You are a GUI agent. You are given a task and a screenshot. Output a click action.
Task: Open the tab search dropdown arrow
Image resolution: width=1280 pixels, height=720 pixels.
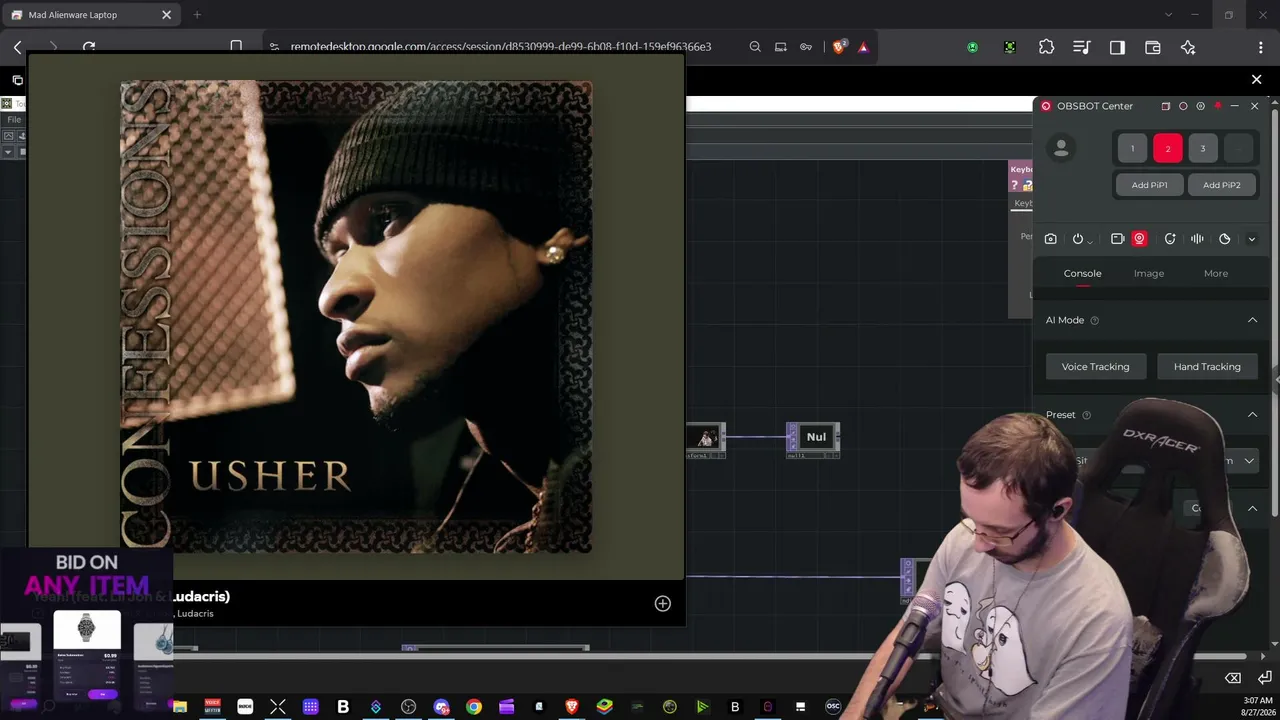(1168, 15)
